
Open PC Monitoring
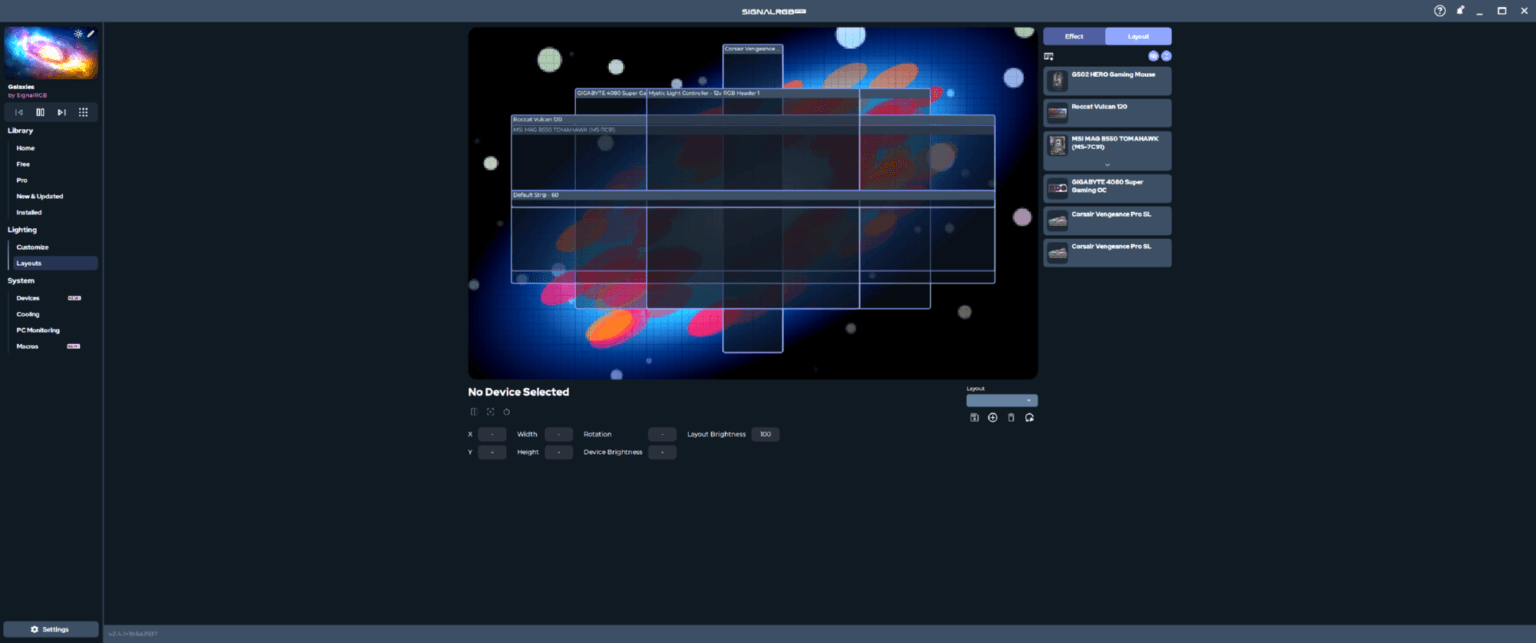point(38,330)
